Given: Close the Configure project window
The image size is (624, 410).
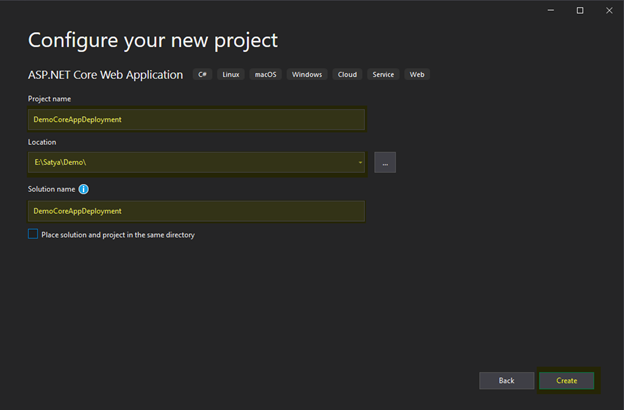Looking at the screenshot, I should (607, 10).
